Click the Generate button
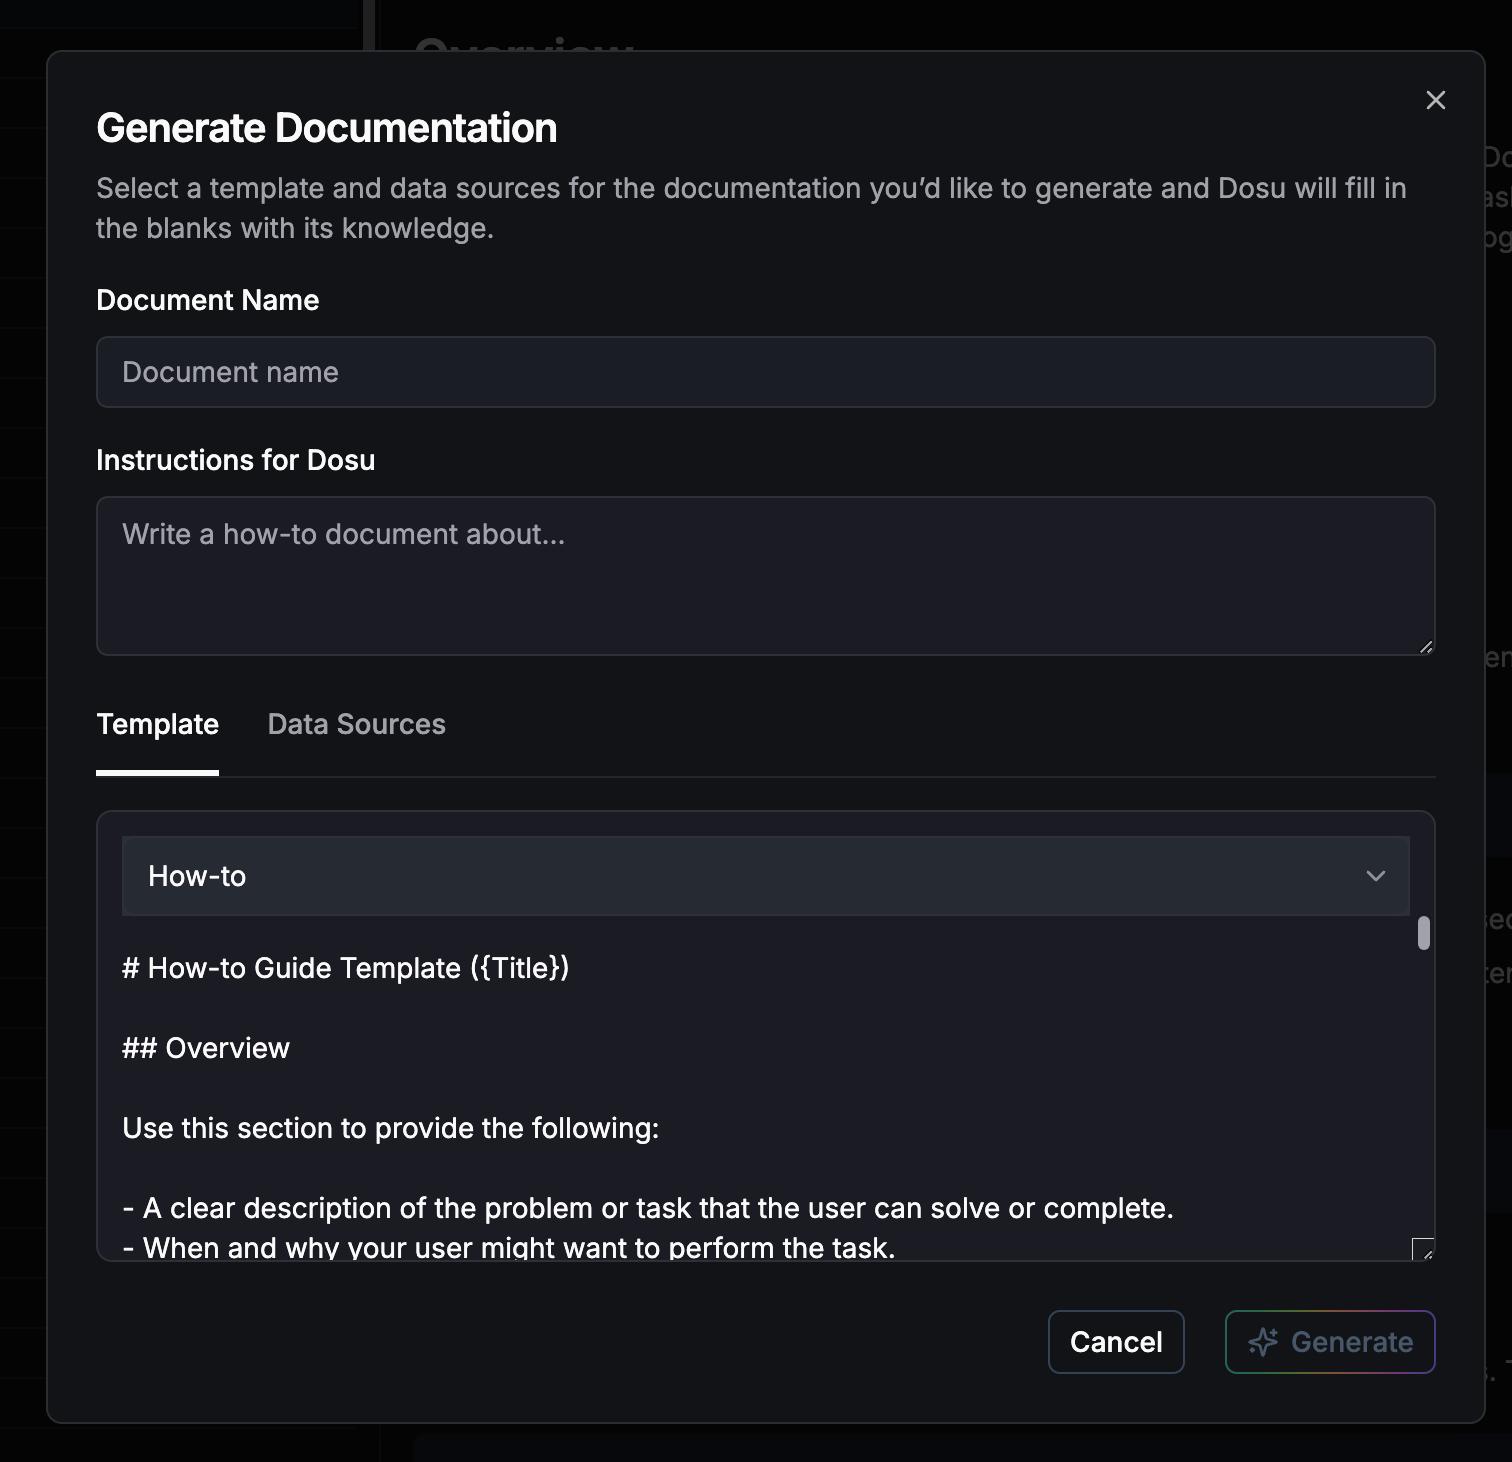 click(1330, 1342)
